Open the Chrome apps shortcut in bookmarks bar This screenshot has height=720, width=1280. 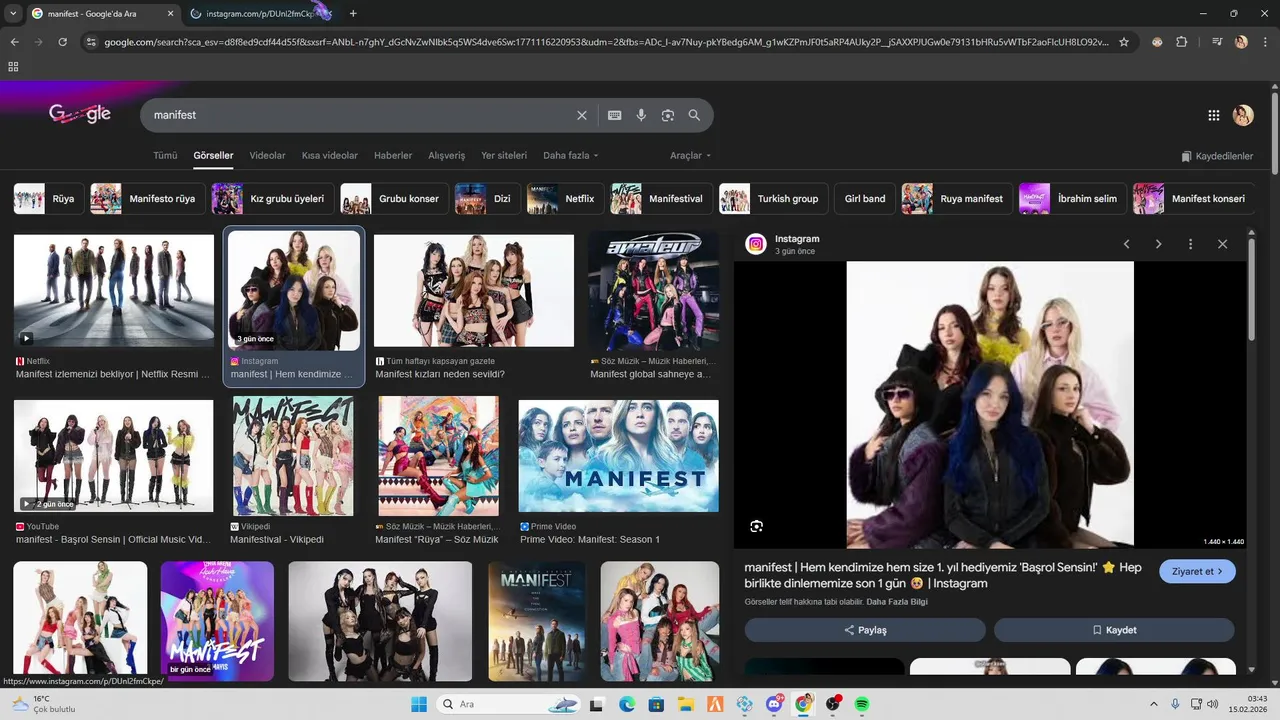[13, 66]
